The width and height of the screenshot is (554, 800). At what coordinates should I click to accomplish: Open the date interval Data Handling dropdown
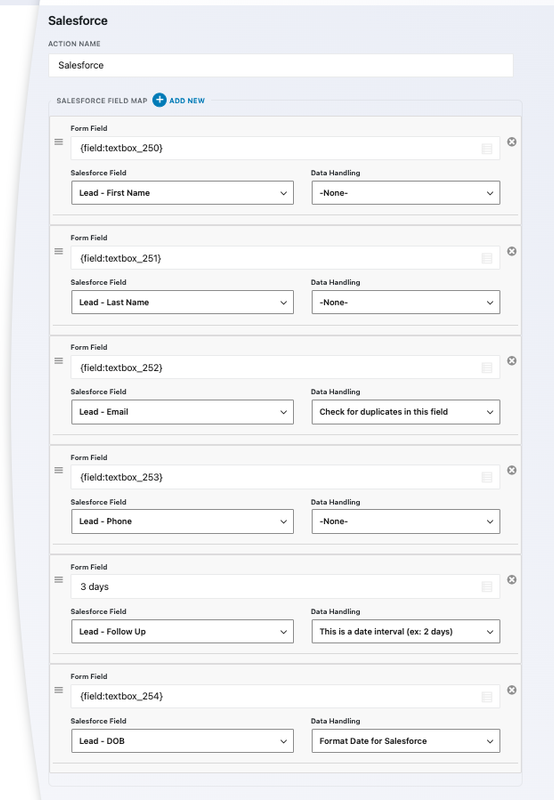point(406,631)
